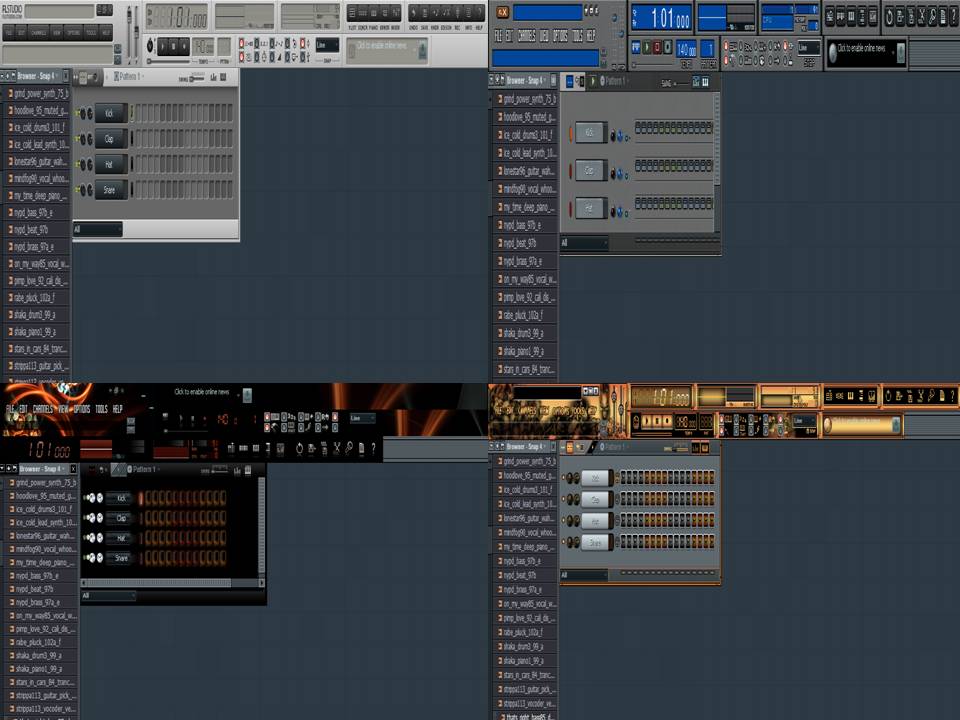Viewport: 960px width, 720px height.
Task: Click the Save disk icon in blue skin
Action: coord(899,17)
